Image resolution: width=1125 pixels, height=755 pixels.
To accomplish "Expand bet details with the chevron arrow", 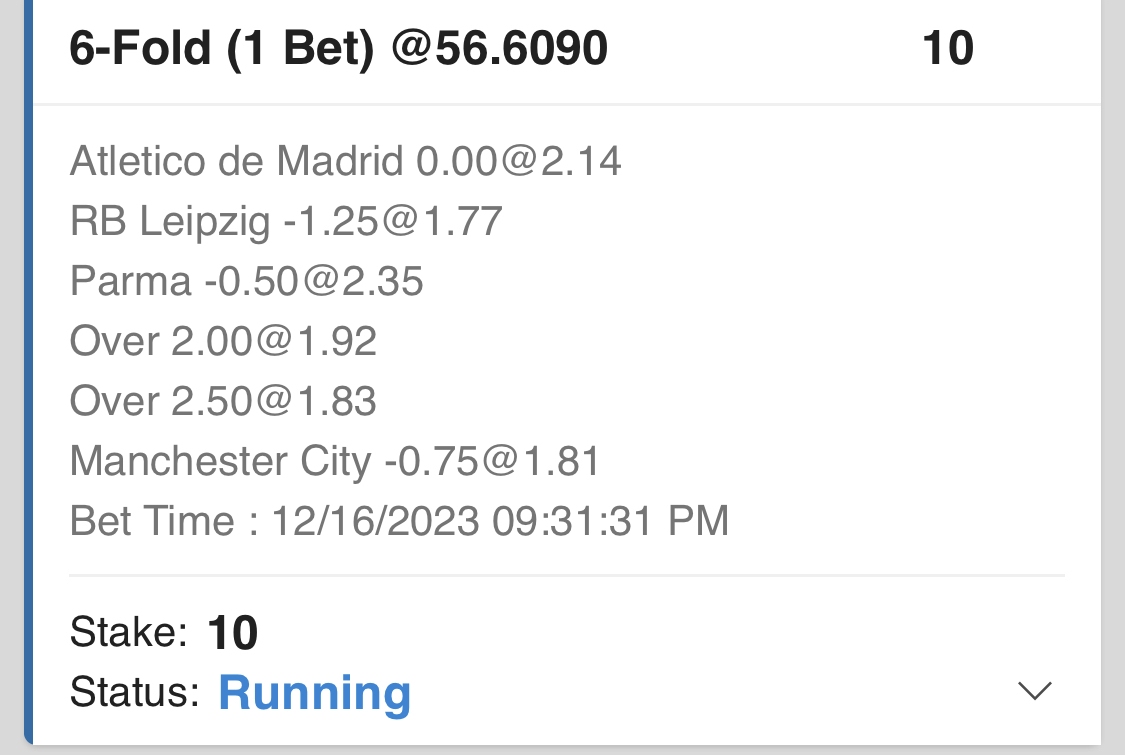I will tap(1034, 691).
